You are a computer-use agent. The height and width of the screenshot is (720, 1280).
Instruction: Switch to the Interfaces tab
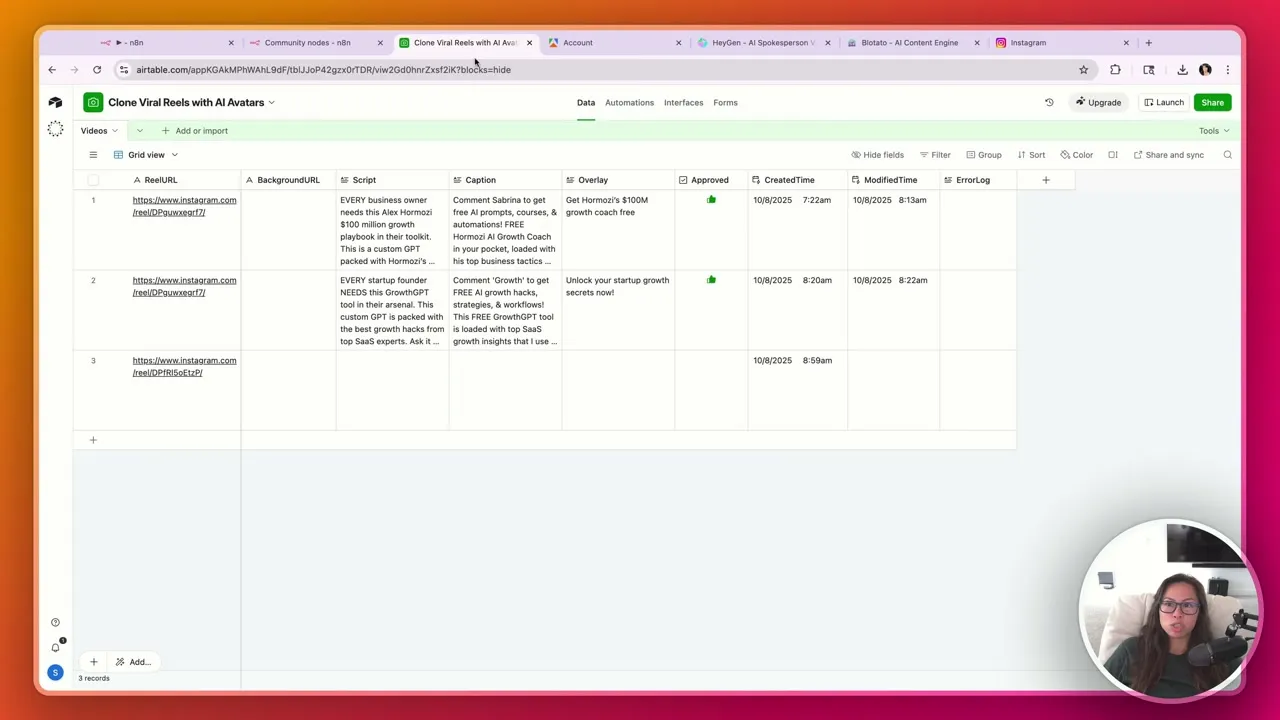683,102
